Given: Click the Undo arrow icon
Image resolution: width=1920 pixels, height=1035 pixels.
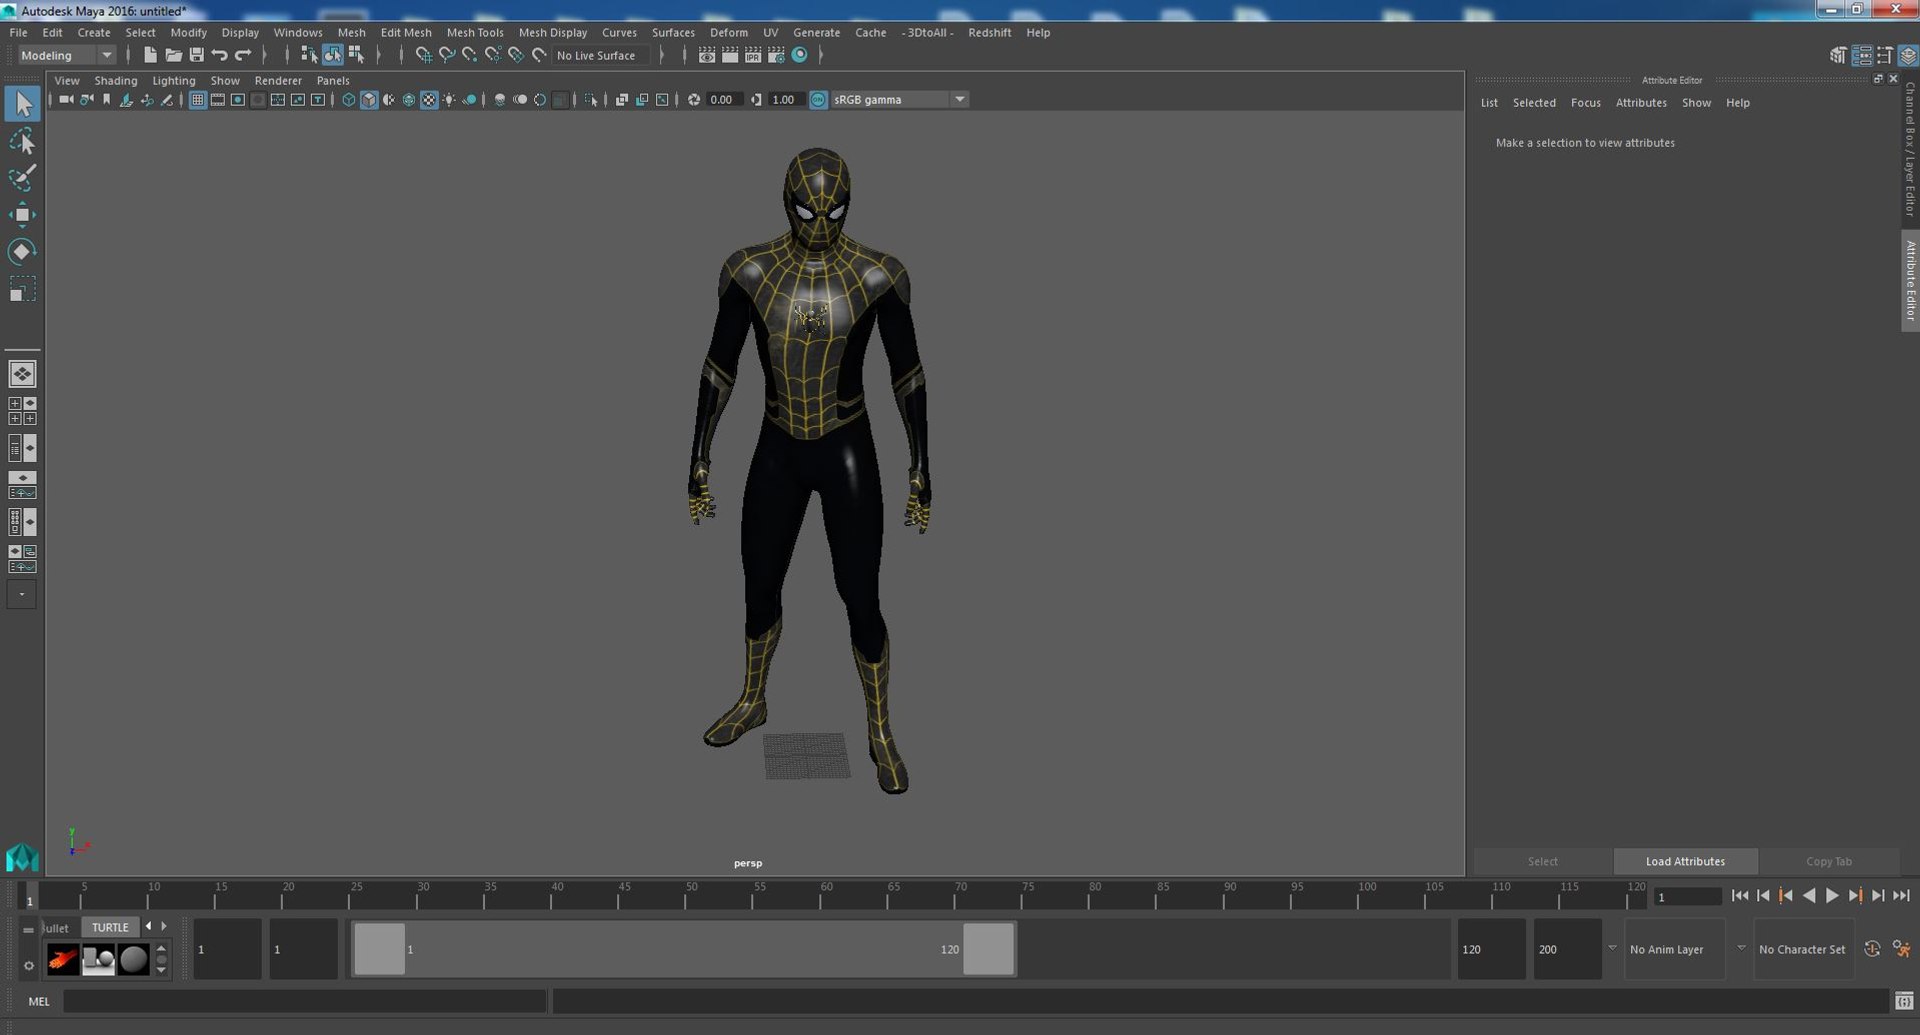Looking at the screenshot, I should pyautogui.click(x=219, y=55).
